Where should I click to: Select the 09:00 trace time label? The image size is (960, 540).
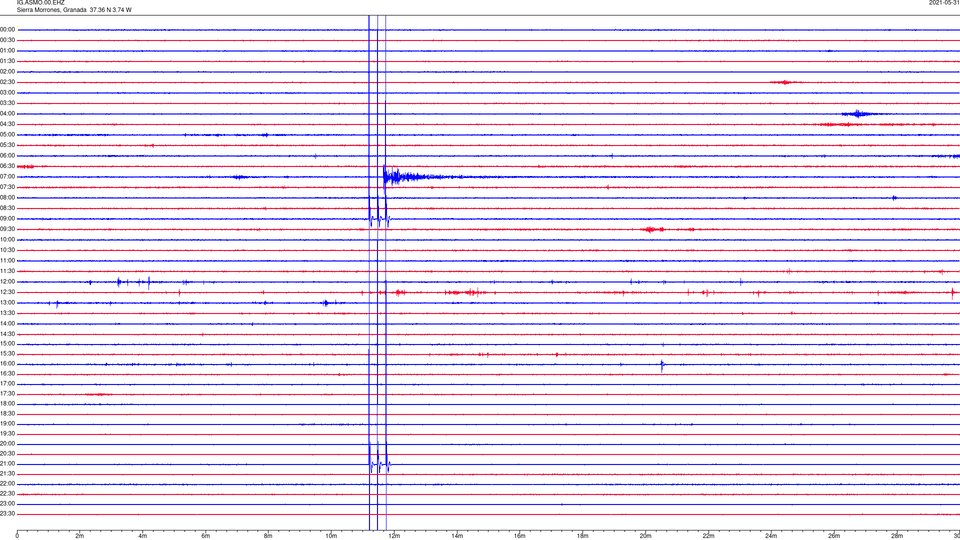(8, 219)
